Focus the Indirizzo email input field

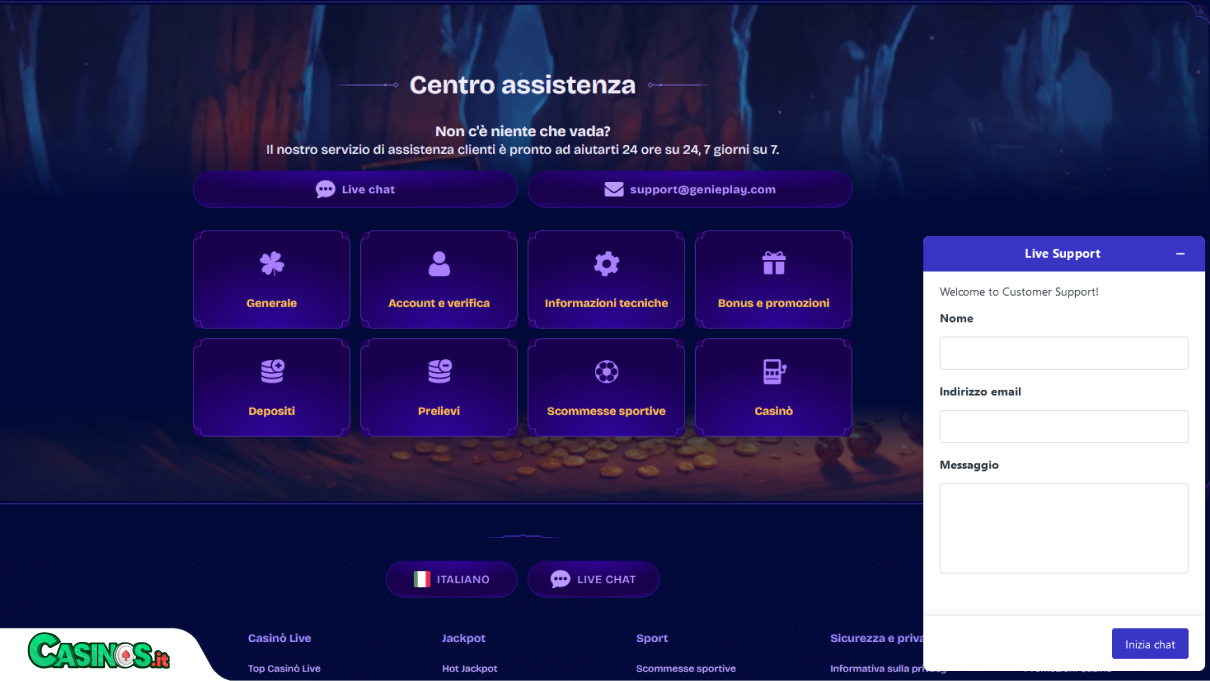pyautogui.click(x=1064, y=426)
